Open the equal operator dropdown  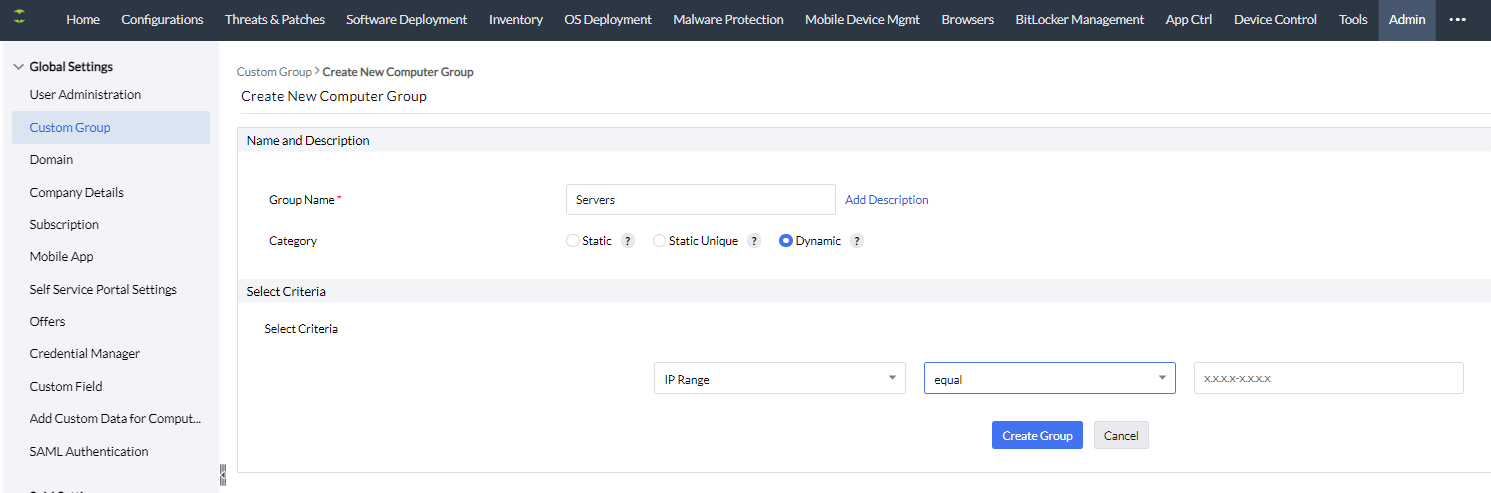[1049, 379]
